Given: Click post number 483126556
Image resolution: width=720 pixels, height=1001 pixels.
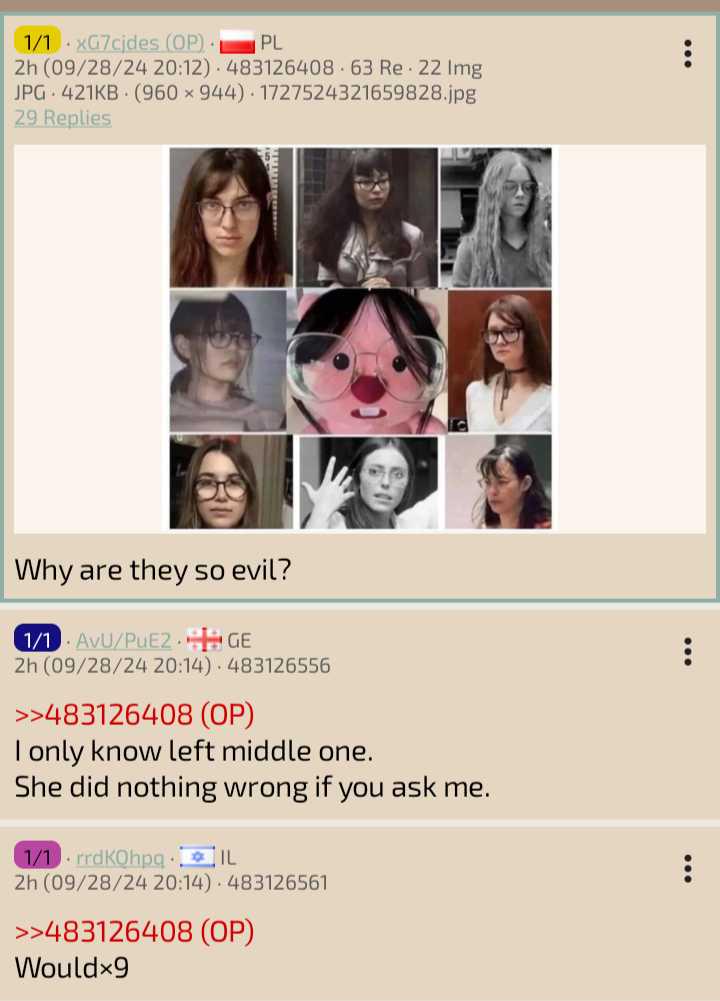Looking at the screenshot, I should 279,666.
